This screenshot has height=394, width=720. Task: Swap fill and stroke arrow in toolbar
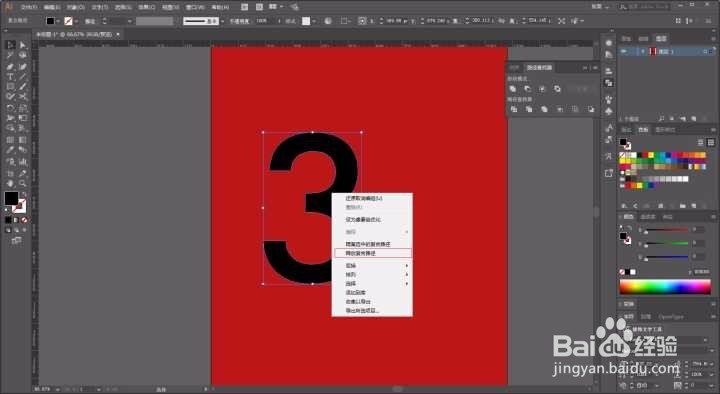tap(24, 194)
